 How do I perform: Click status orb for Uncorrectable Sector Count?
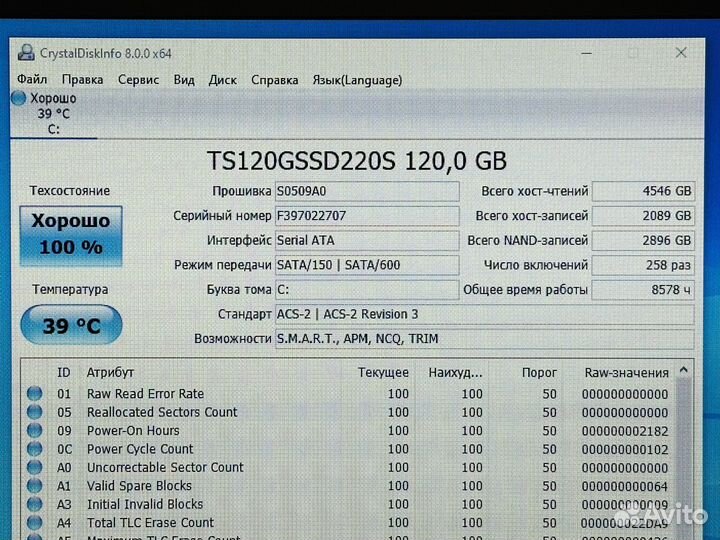tap(34, 467)
